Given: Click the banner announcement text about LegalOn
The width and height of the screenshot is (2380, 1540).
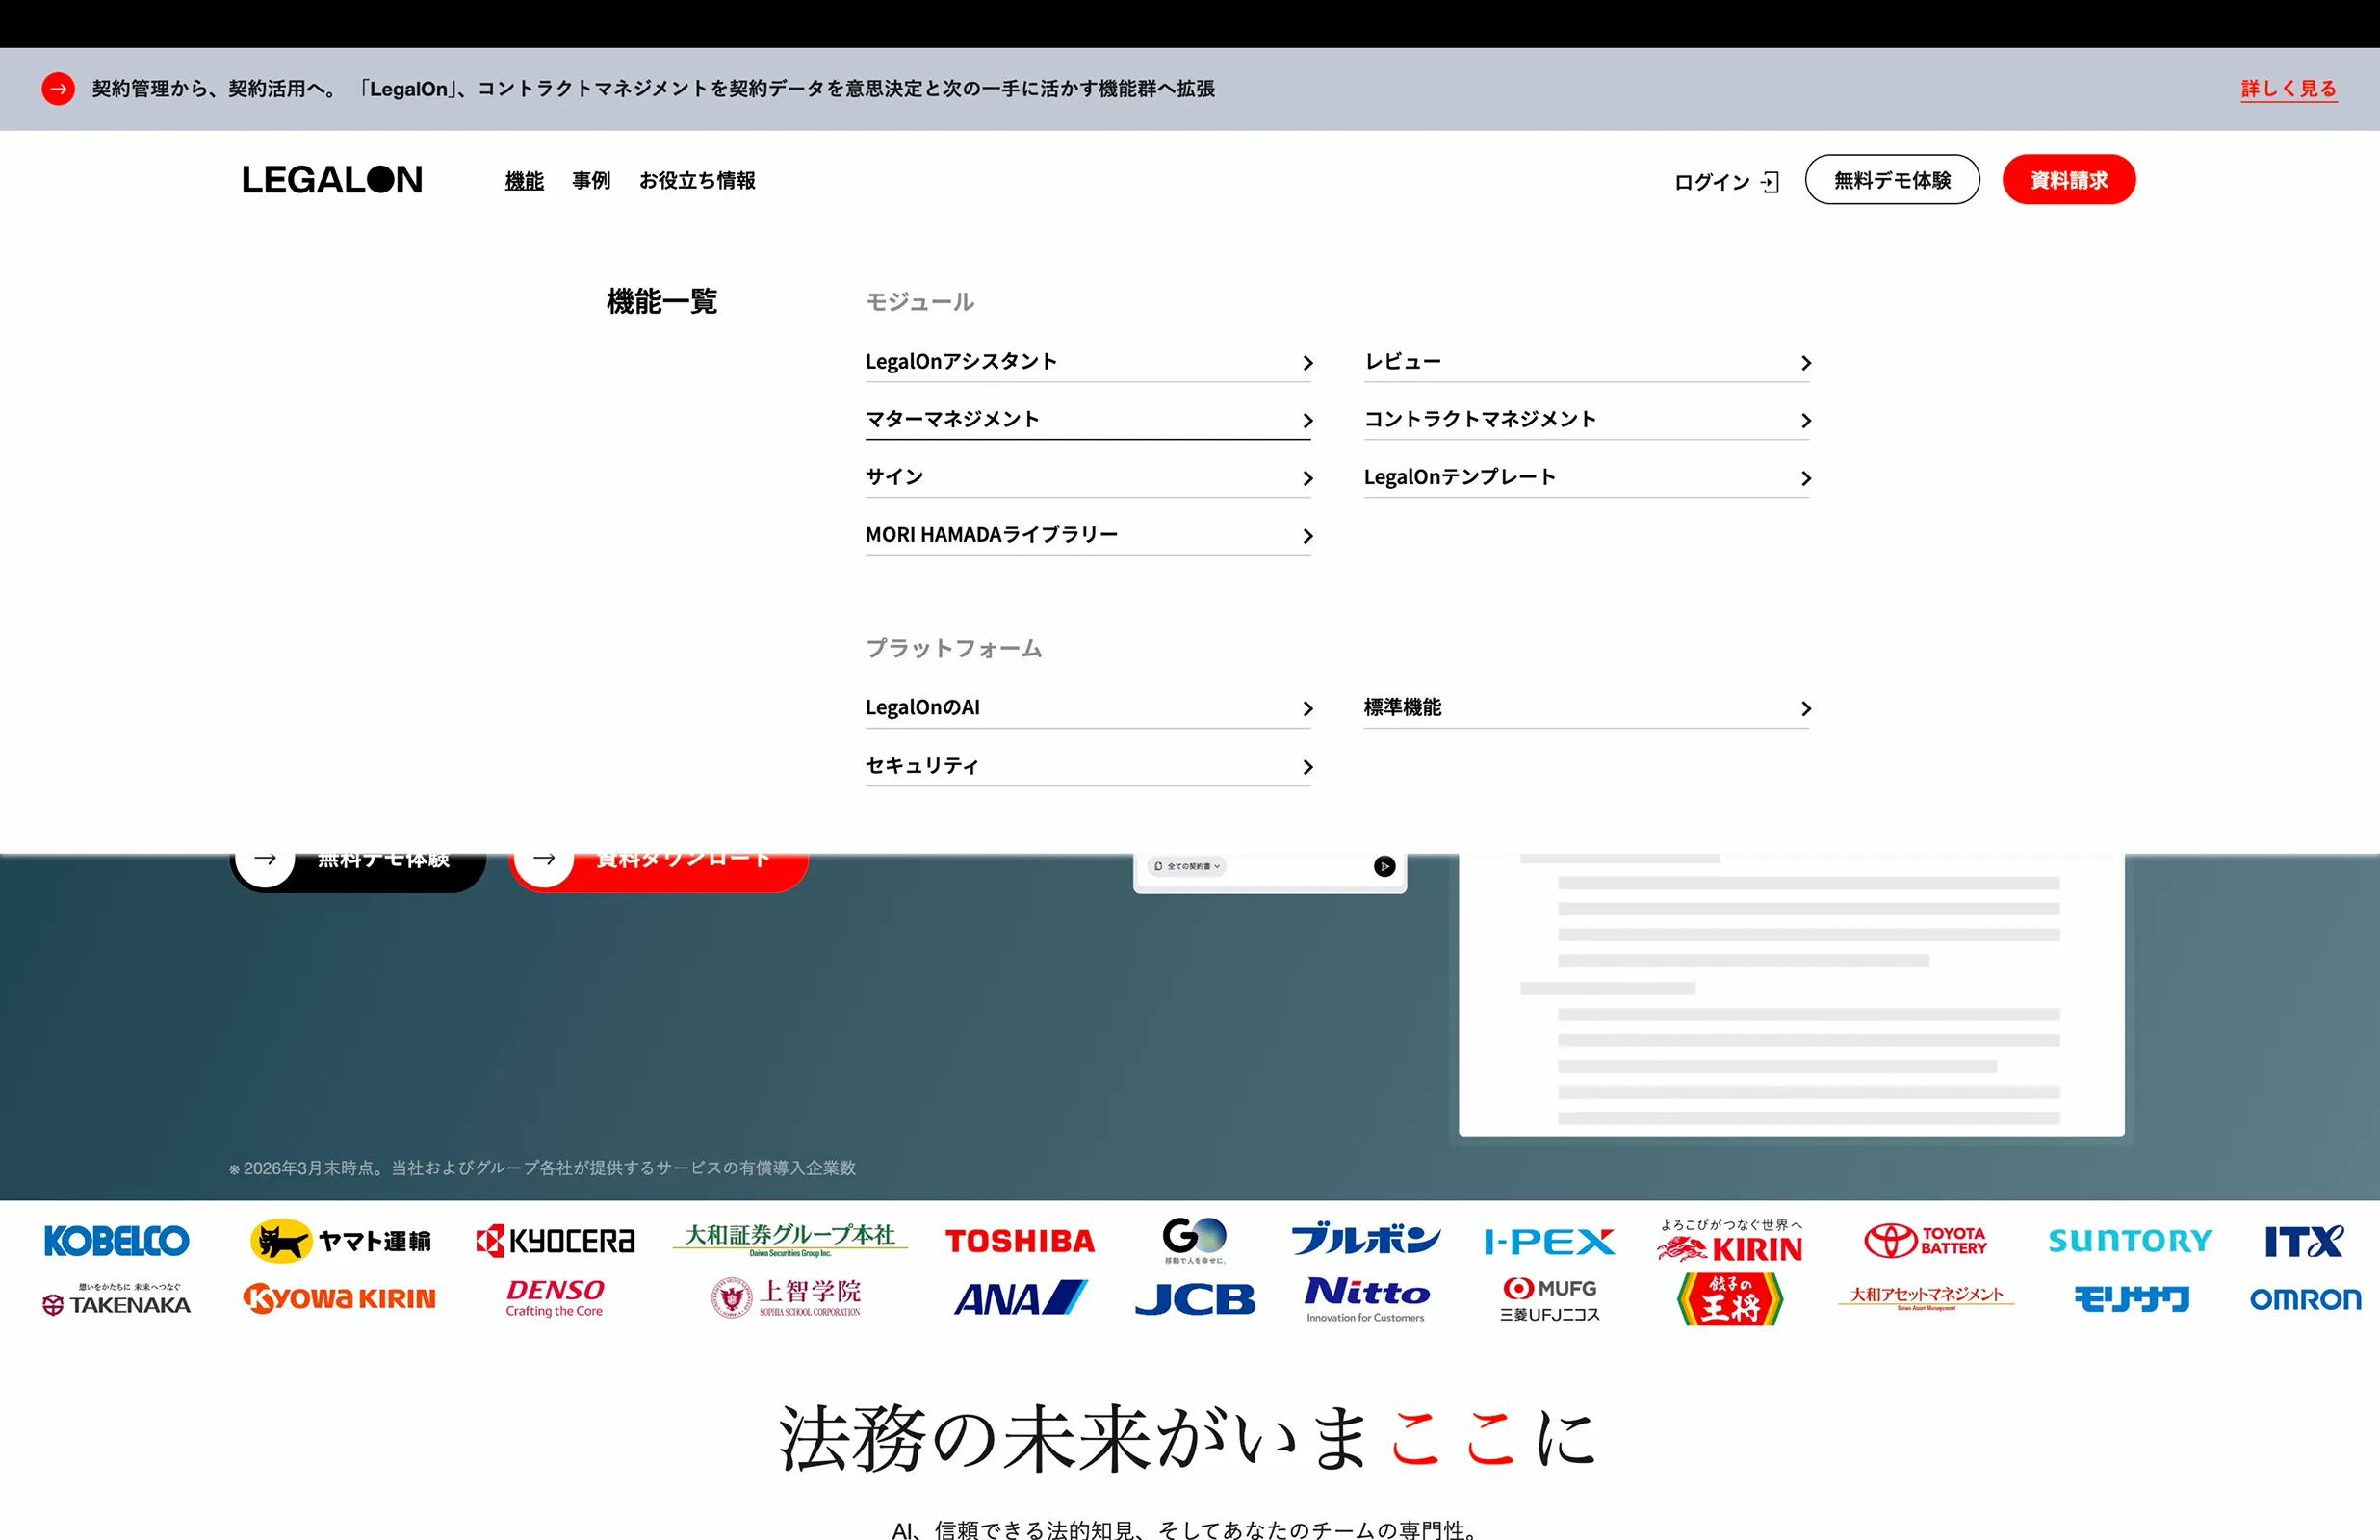Looking at the screenshot, I should [x=653, y=89].
